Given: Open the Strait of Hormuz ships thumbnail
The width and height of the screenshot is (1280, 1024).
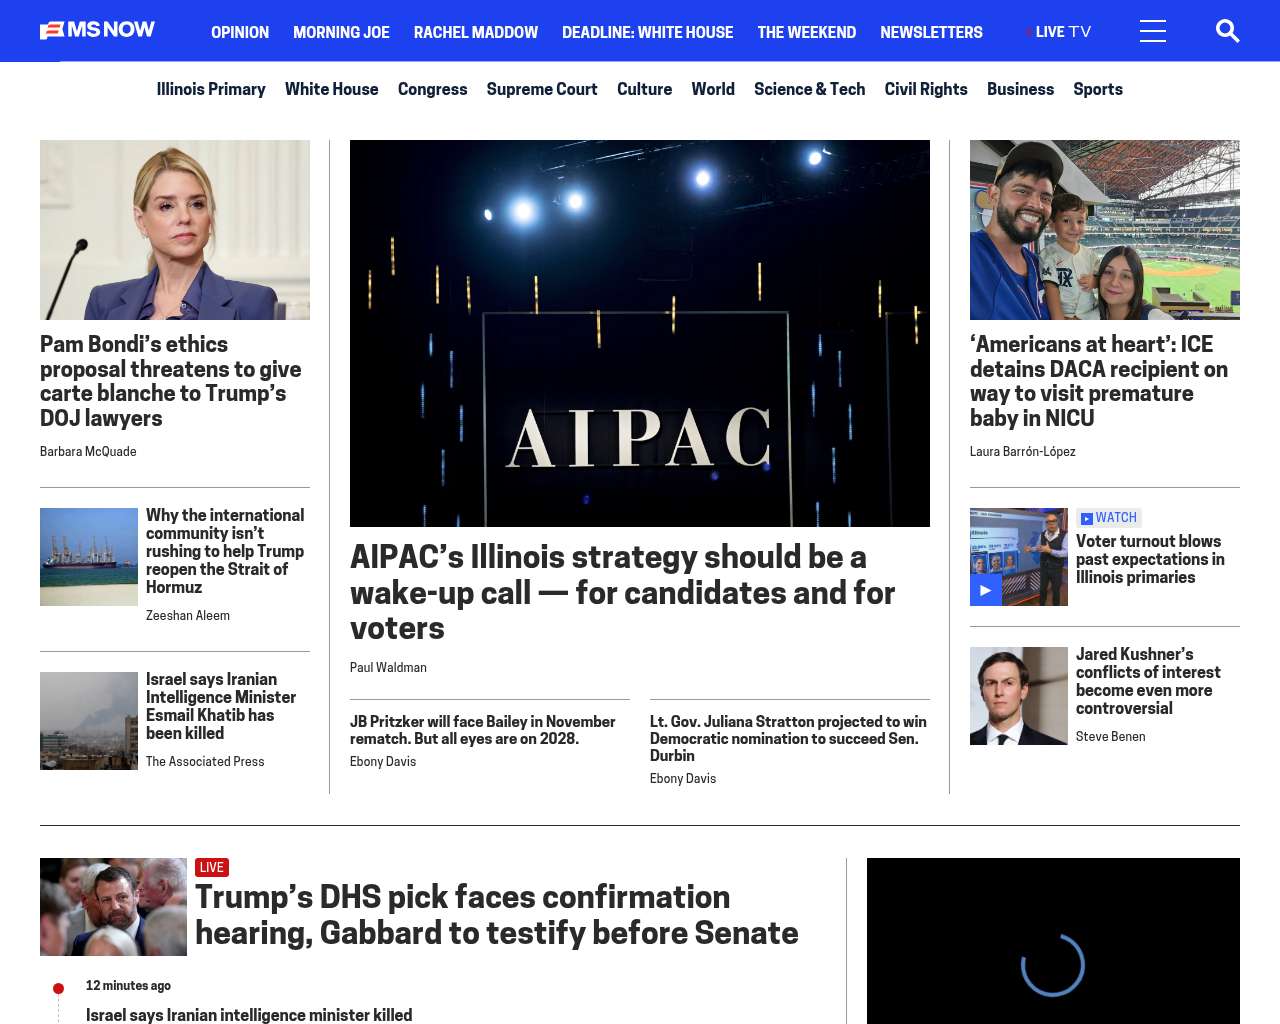Looking at the screenshot, I should (89, 557).
